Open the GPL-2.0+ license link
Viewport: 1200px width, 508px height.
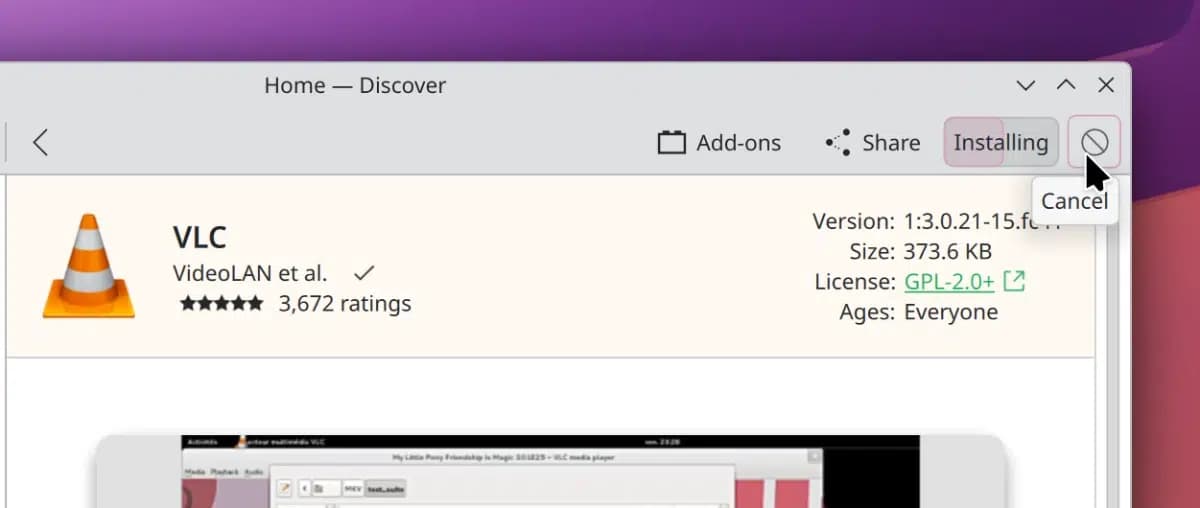(x=949, y=282)
